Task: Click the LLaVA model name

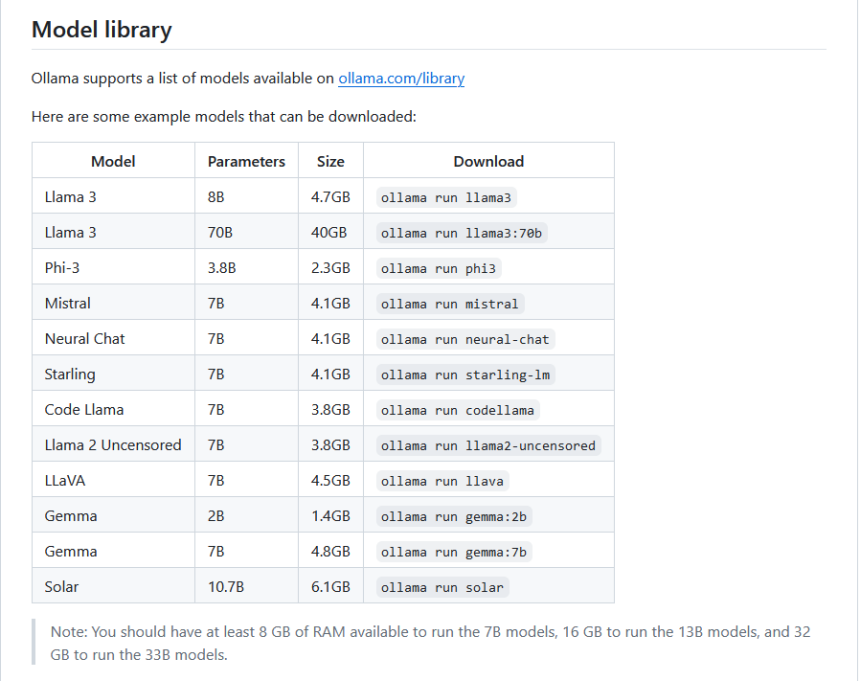Action: coord(65,480)
